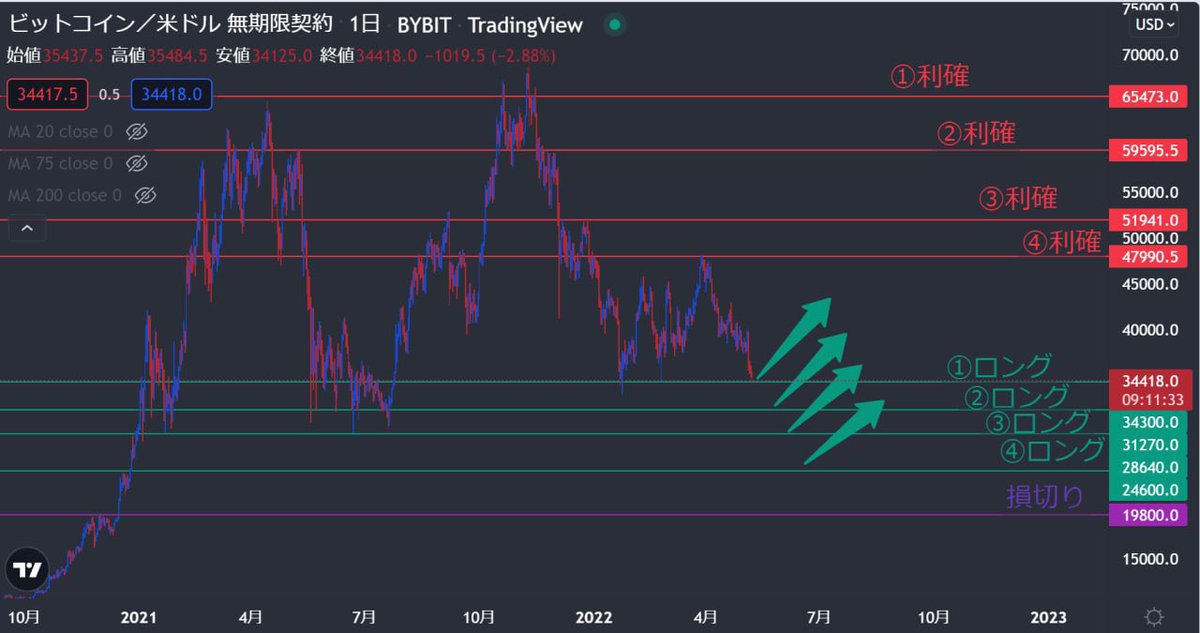The image size is (1200, 633).
Task: Click the current price 34418.0 label
Action: (x=1150, y=381)
